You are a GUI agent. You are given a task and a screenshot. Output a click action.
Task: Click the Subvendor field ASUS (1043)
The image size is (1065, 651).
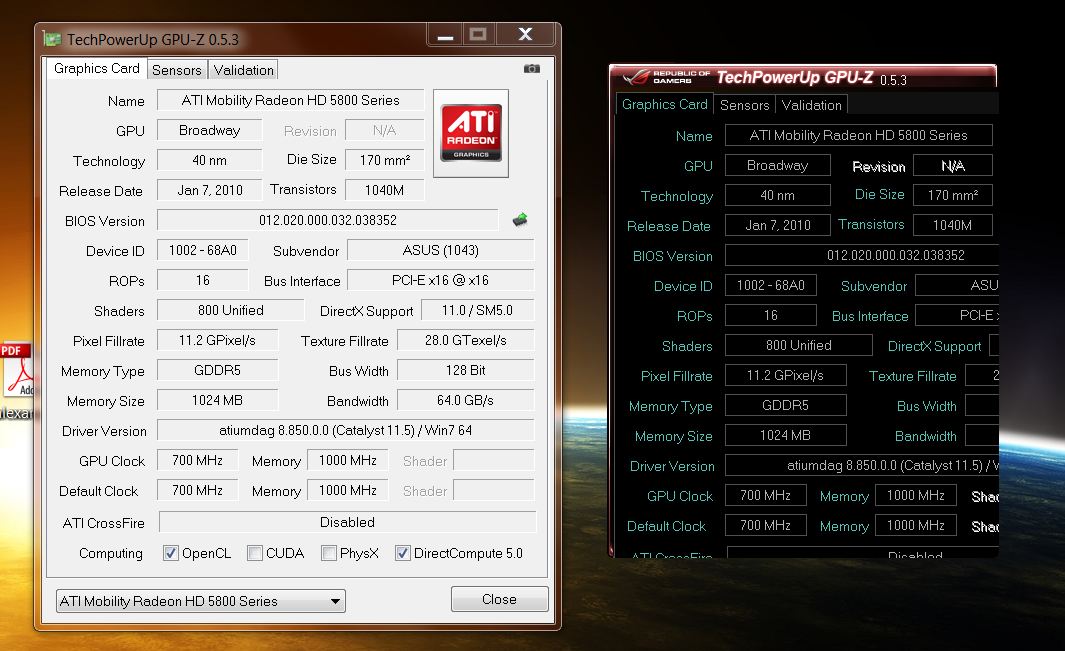(x=441, y=250)
